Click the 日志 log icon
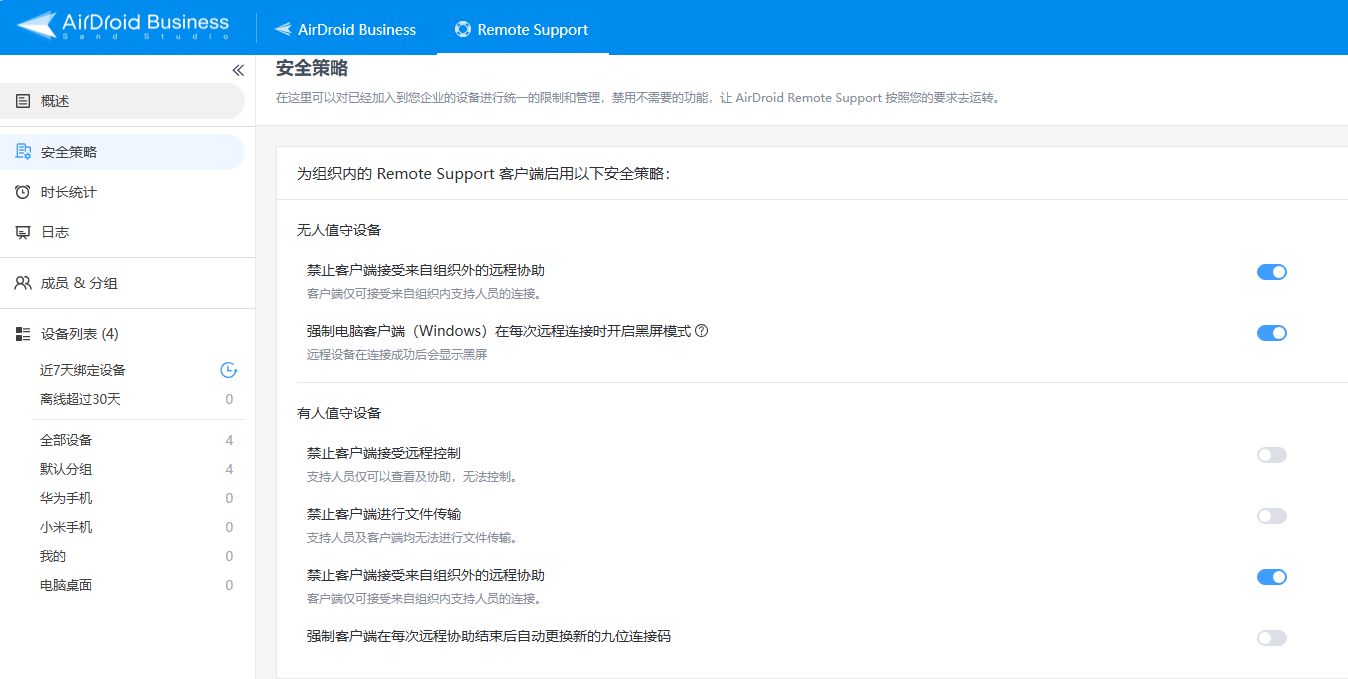 [x=23, y=232]
